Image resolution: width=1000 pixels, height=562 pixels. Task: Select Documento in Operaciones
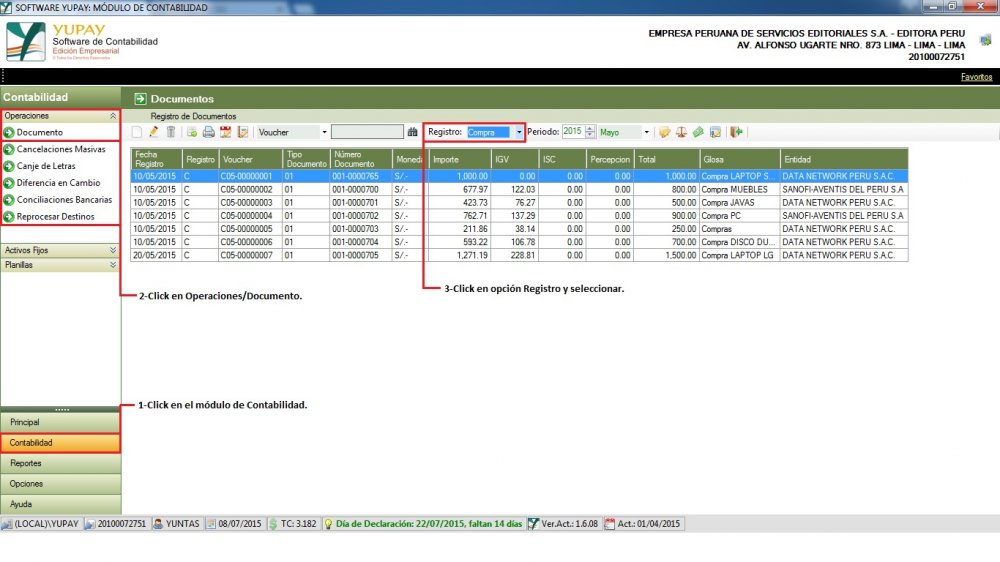pos(40,133)
